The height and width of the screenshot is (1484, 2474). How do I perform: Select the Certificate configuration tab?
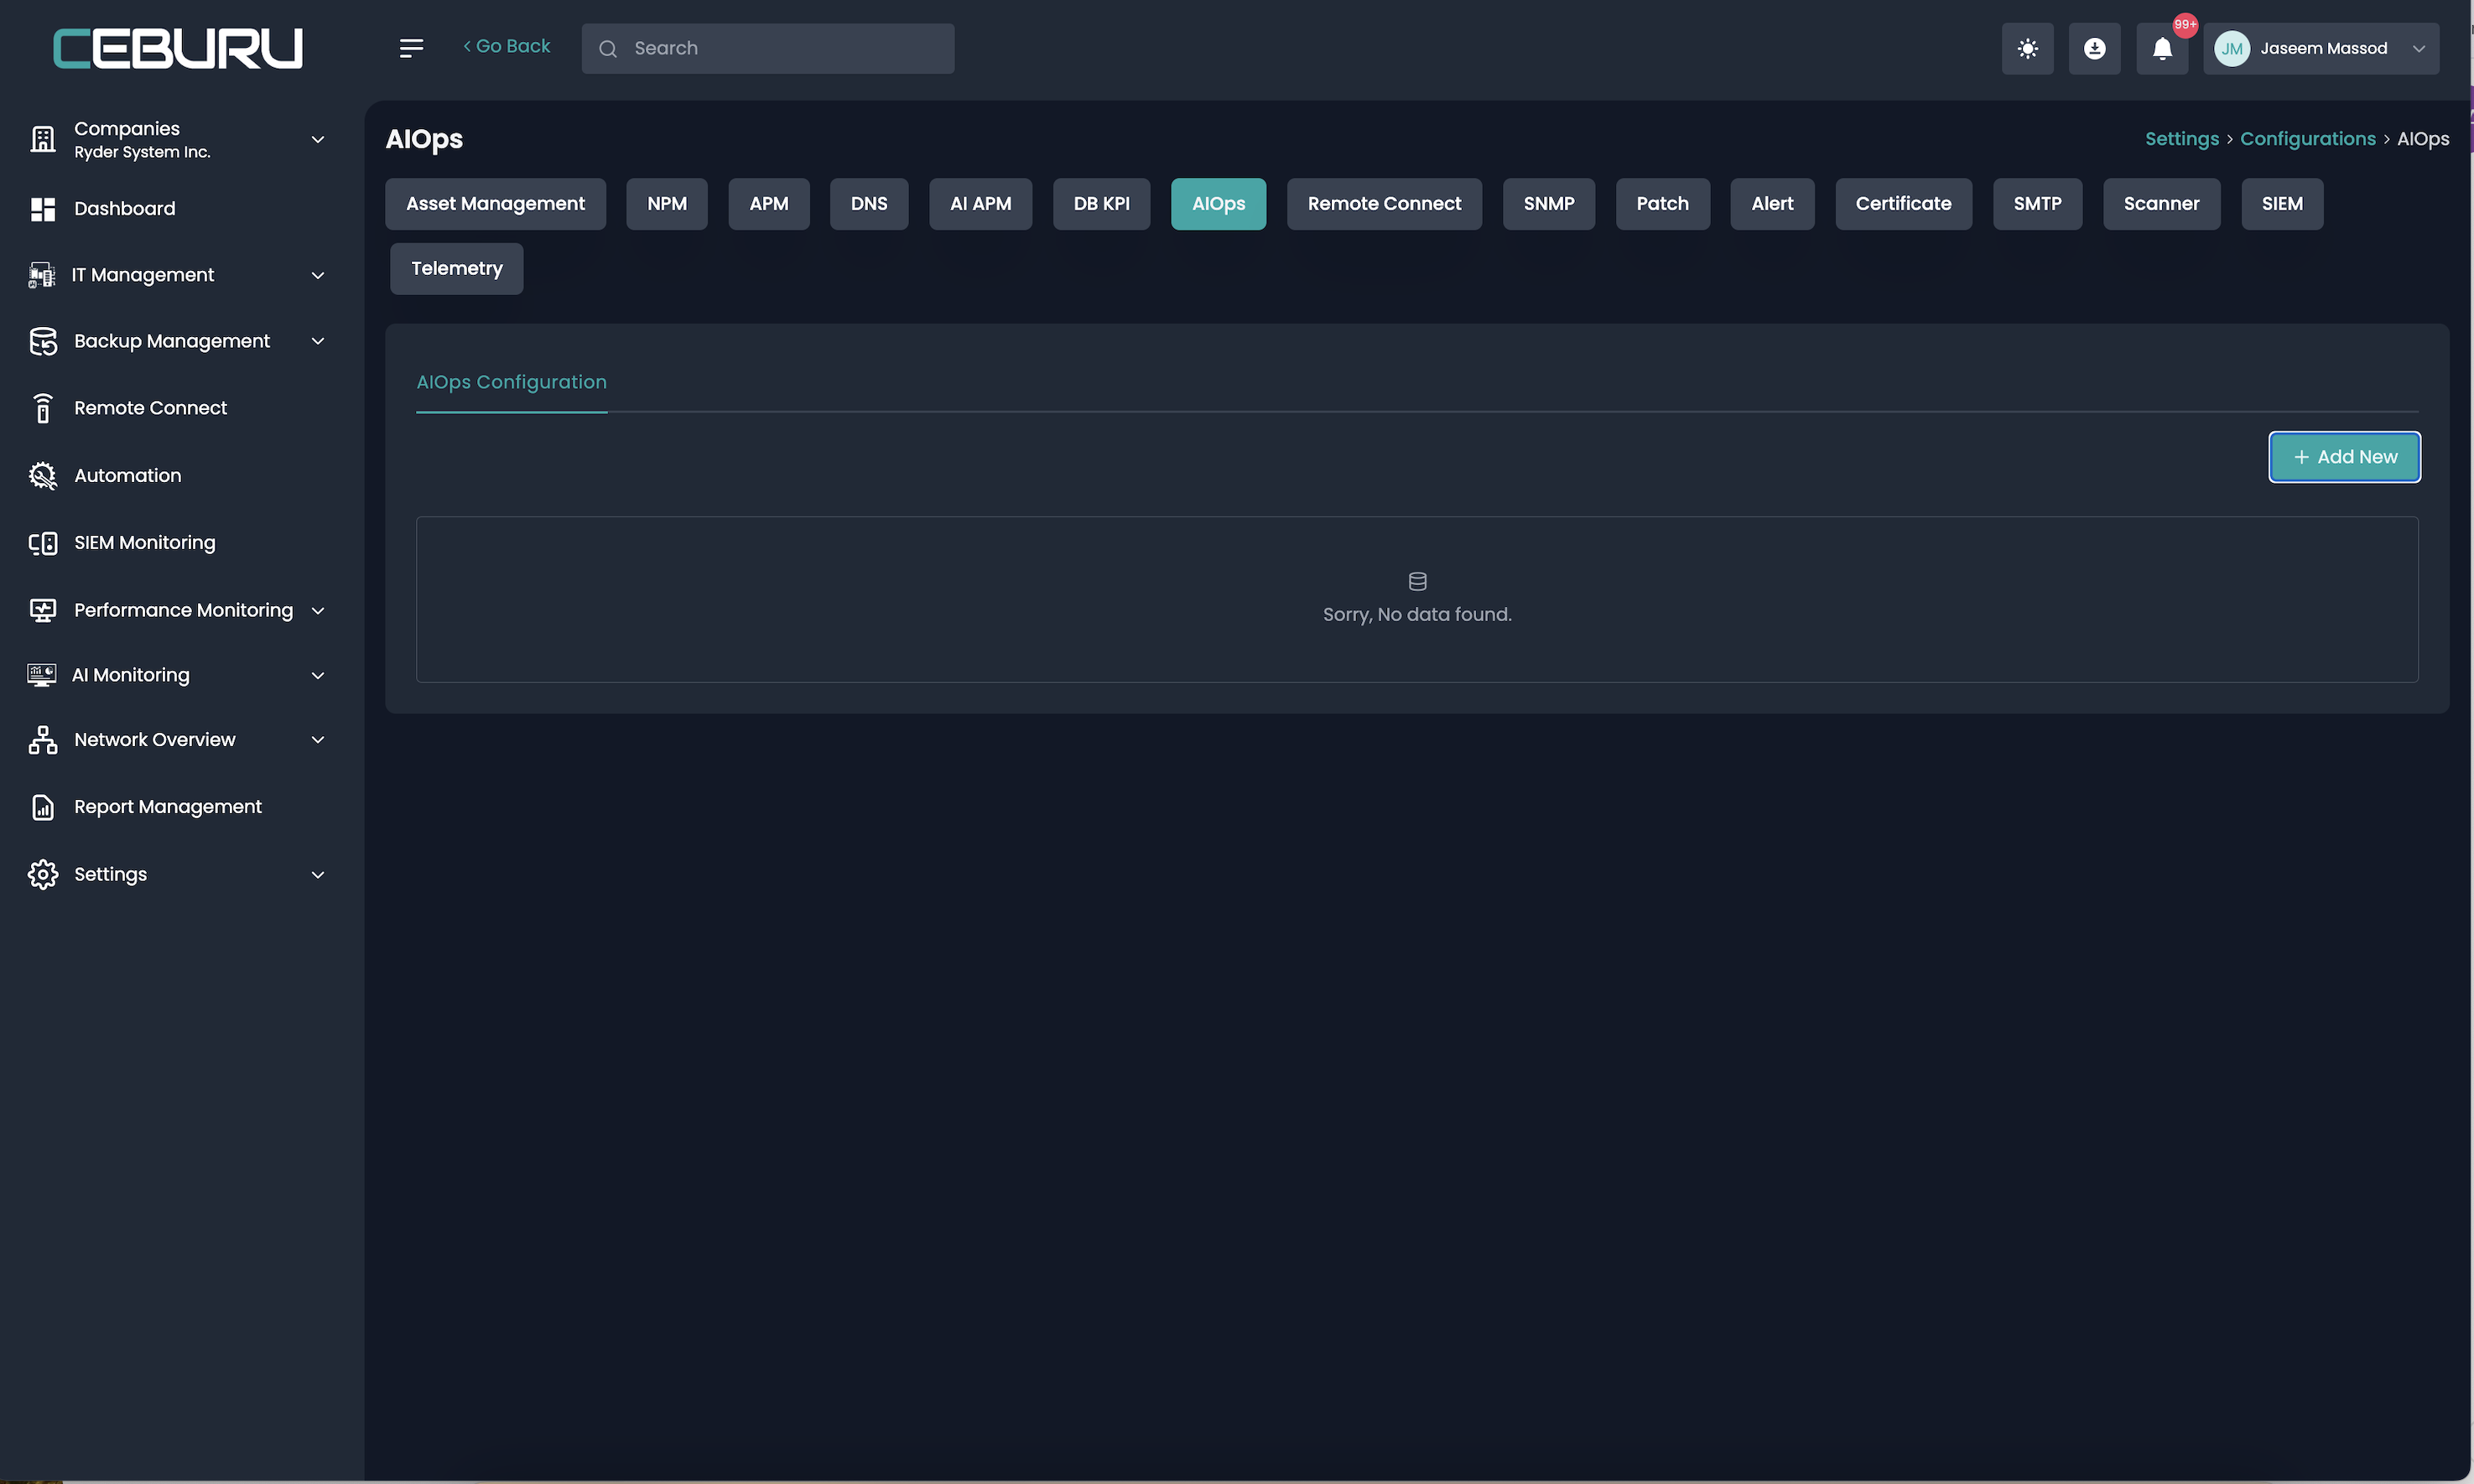(1903, 204)
